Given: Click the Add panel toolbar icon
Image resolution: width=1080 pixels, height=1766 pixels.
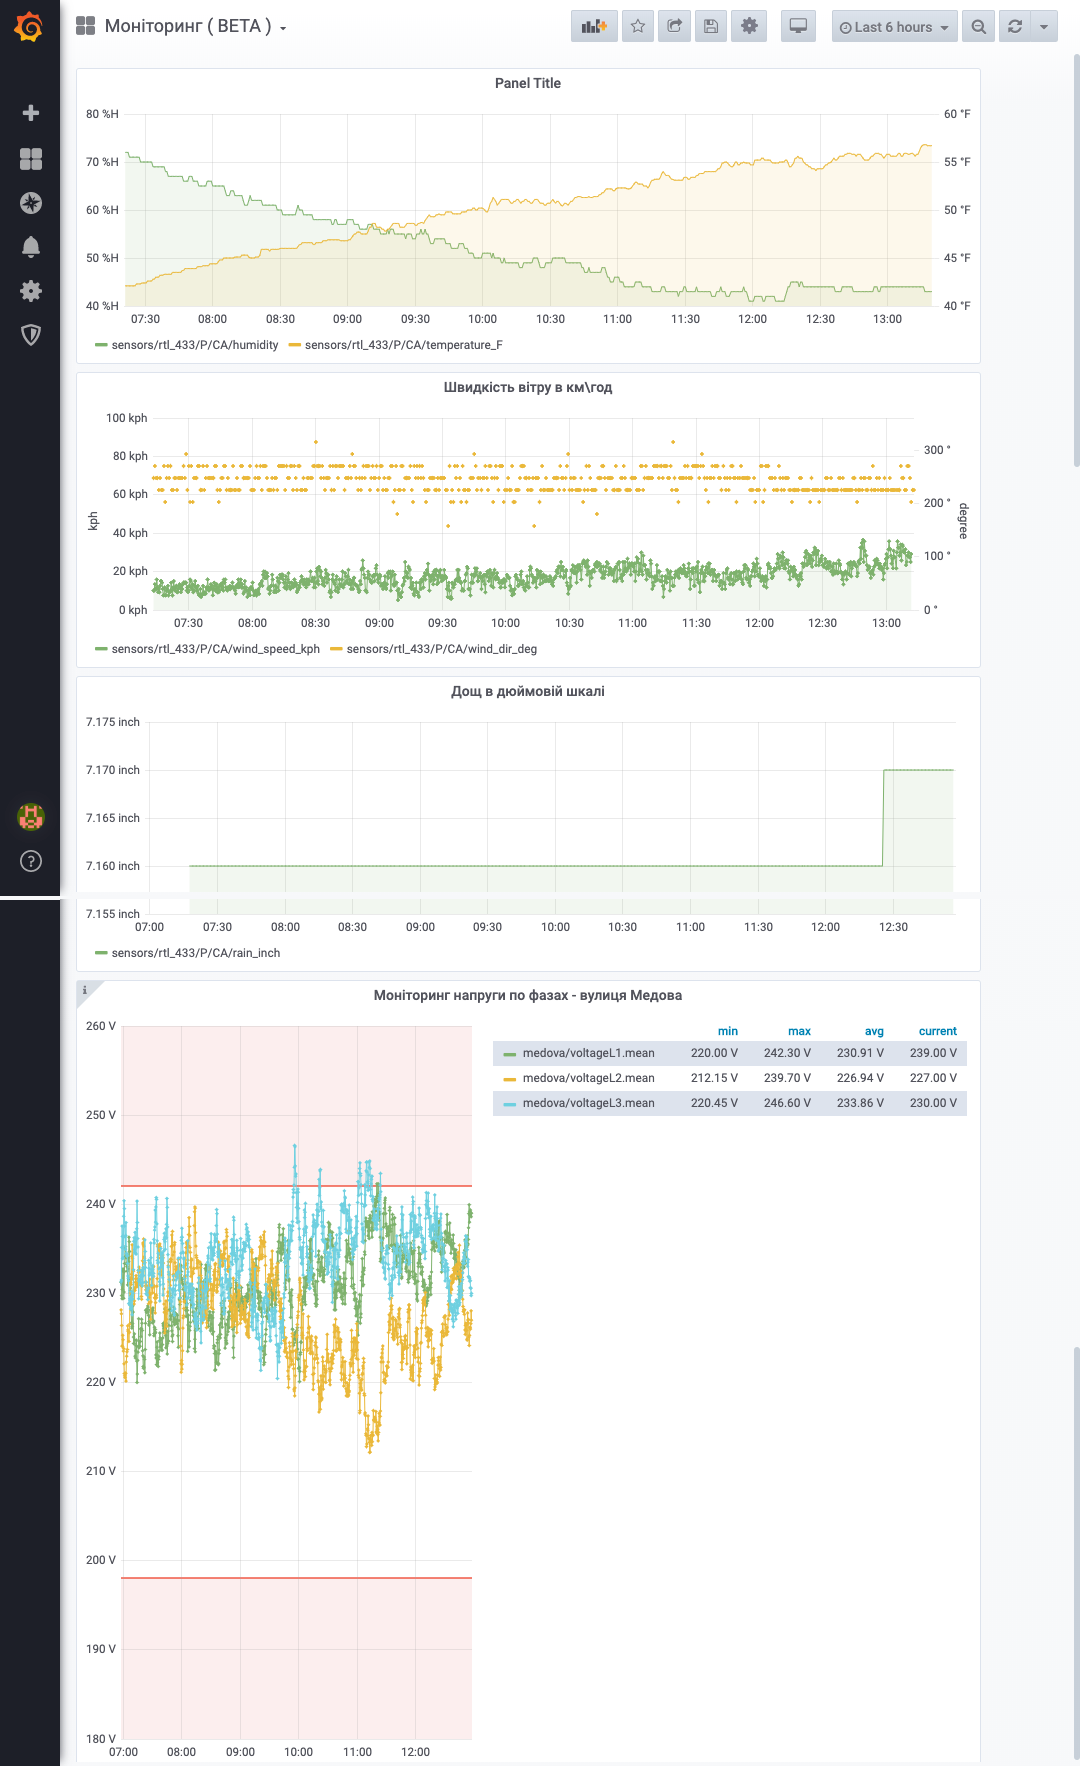Looking at the screenshot, I should click(x=594, y=27).
